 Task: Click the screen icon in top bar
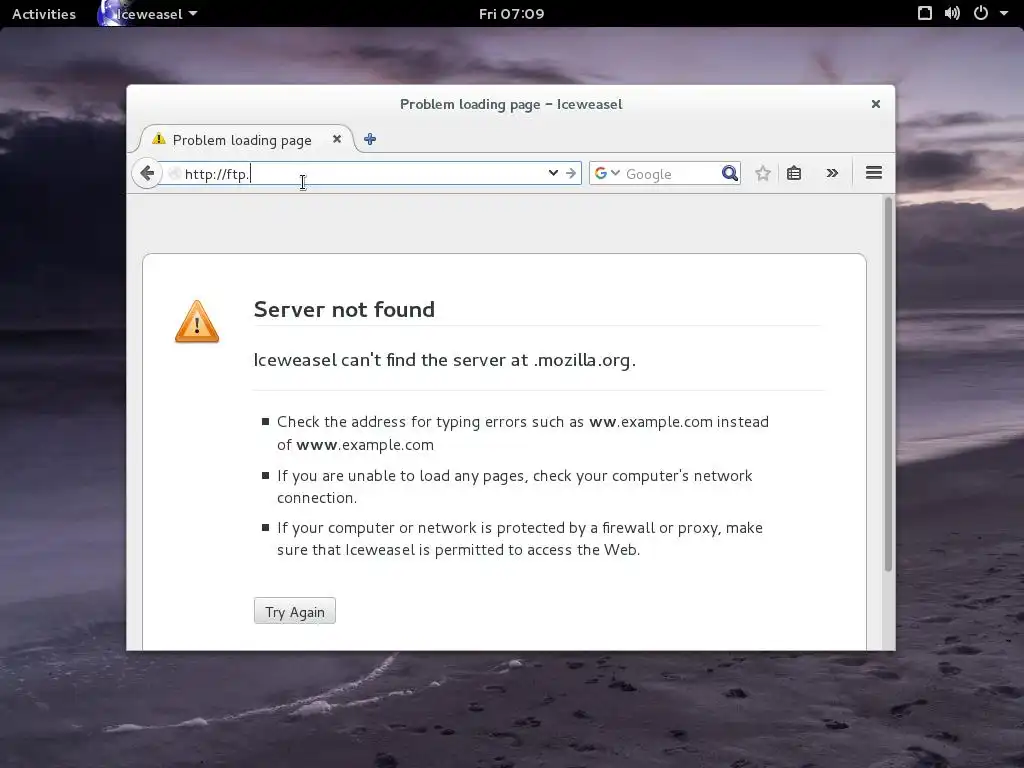925,14
